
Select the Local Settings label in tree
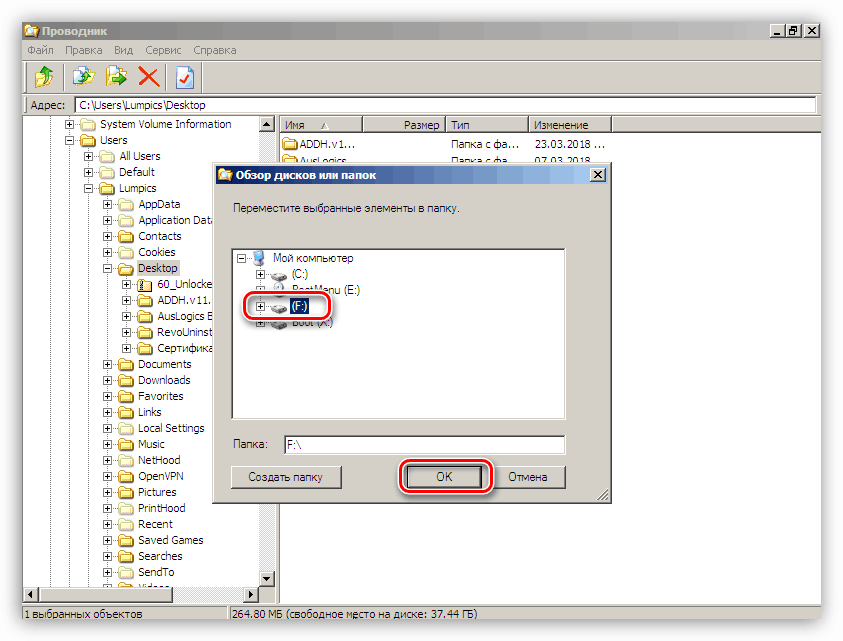pyautogui.click(x=171, y=429)
